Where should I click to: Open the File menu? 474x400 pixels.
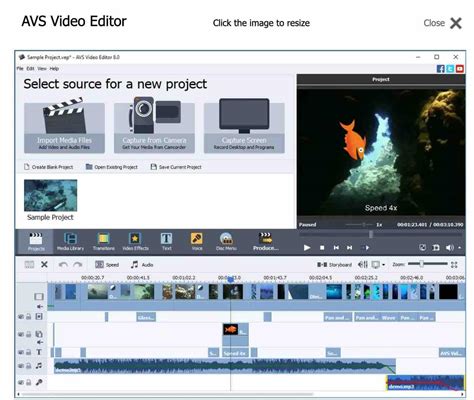coord(20,69)
